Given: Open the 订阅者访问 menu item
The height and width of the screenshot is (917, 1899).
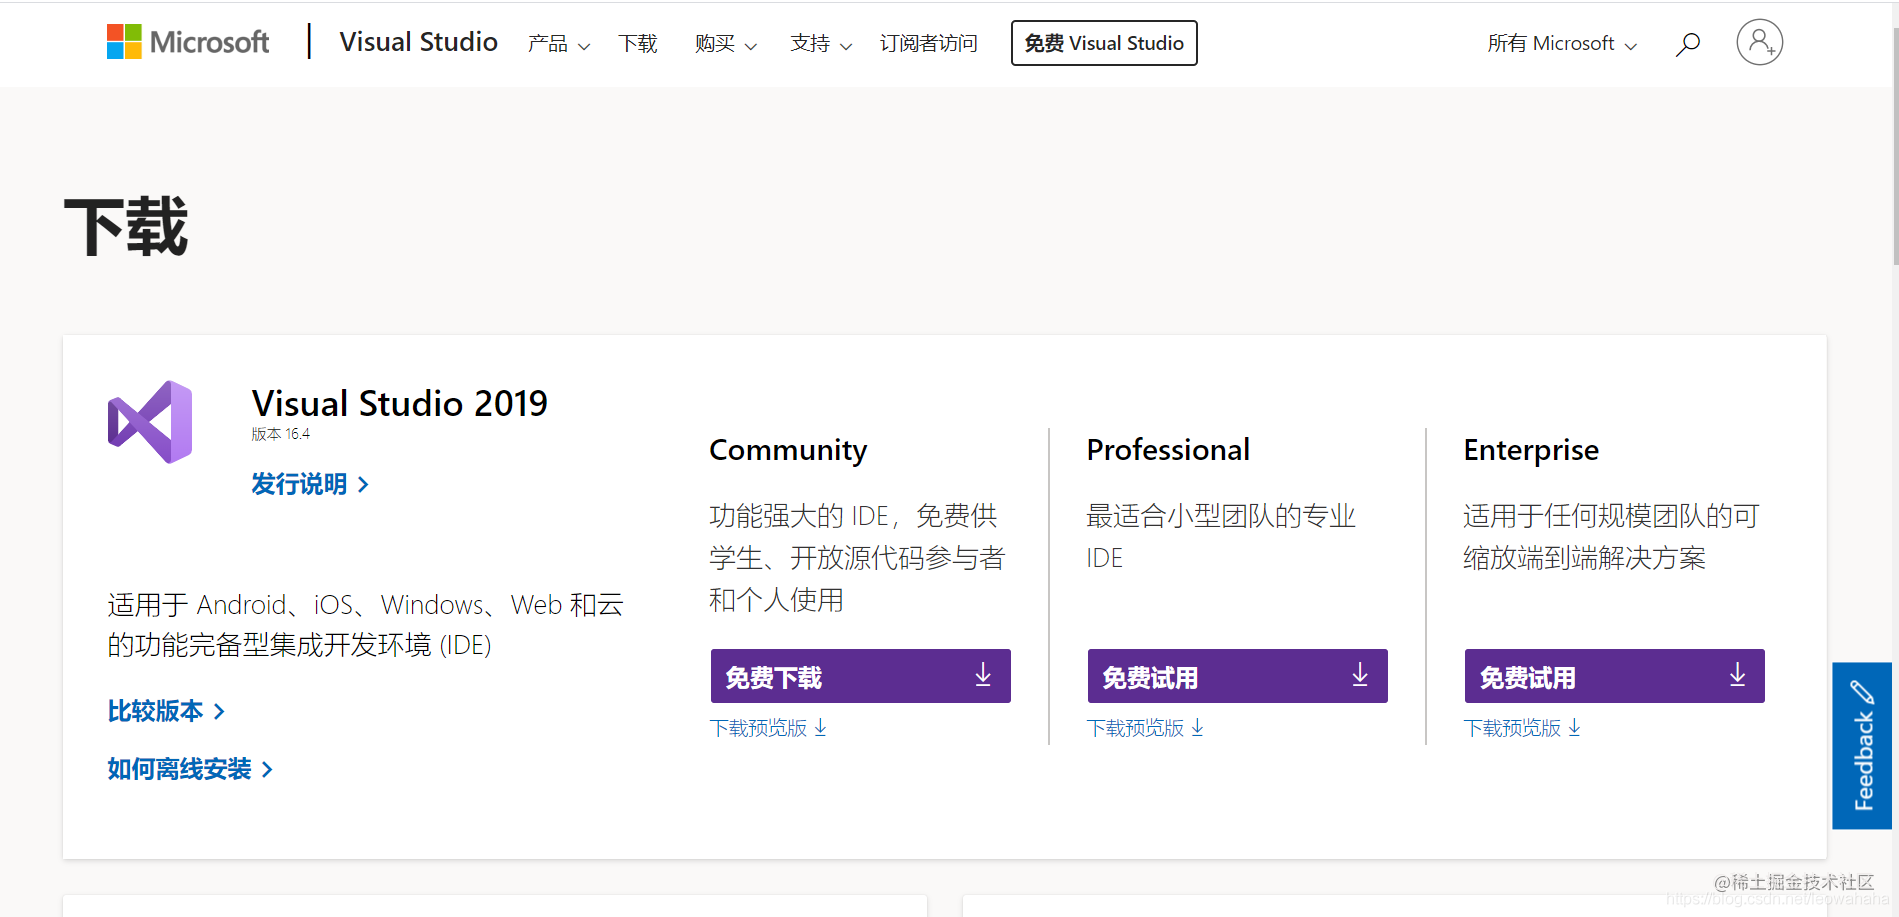Looking at the screenshot, I should 928,44.
